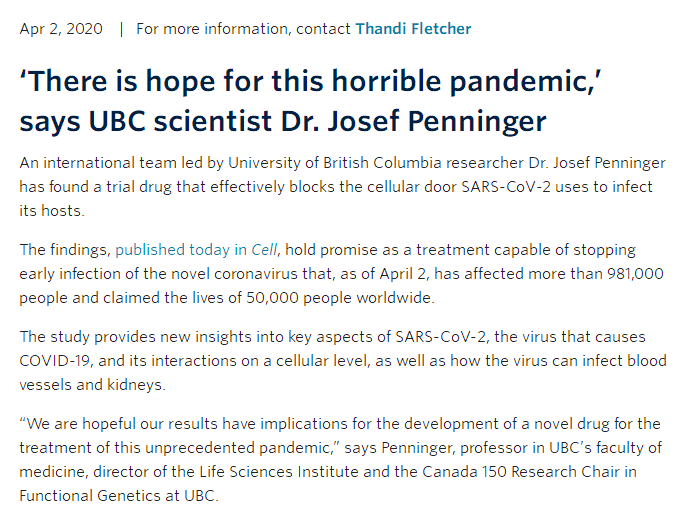Image resolution: width=689 pixels, height=518 pixels.
Task: Click the text 'Functional Genetics at UBC.'
Action: click(119, 496)
